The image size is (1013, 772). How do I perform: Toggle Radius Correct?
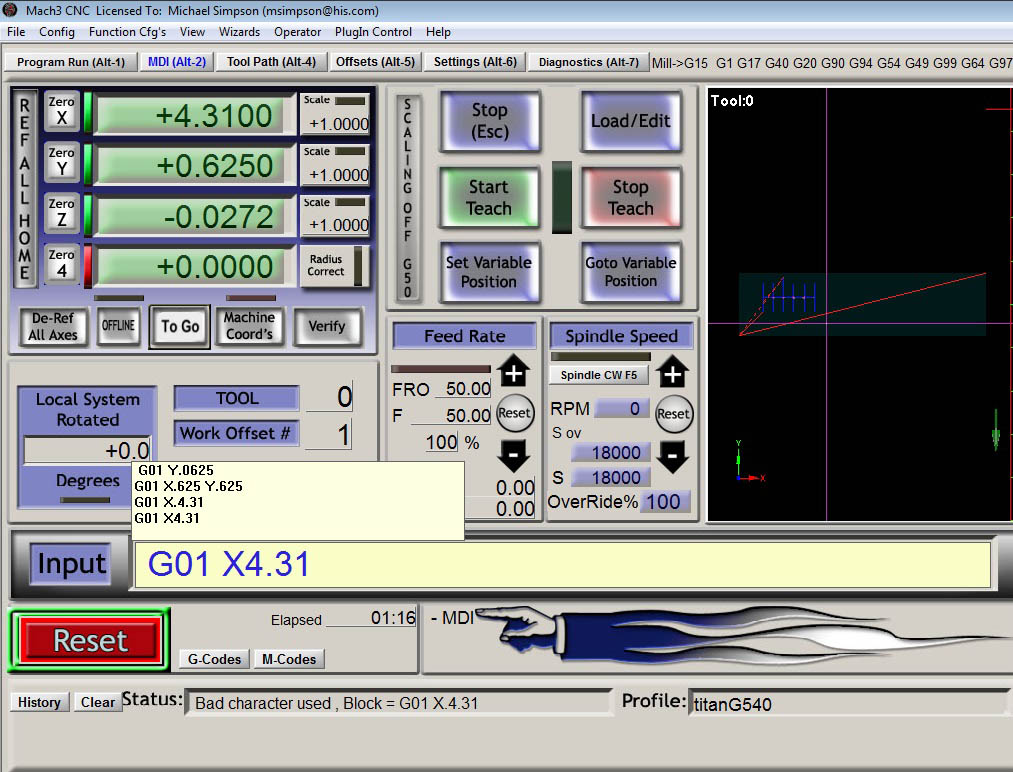334,266
